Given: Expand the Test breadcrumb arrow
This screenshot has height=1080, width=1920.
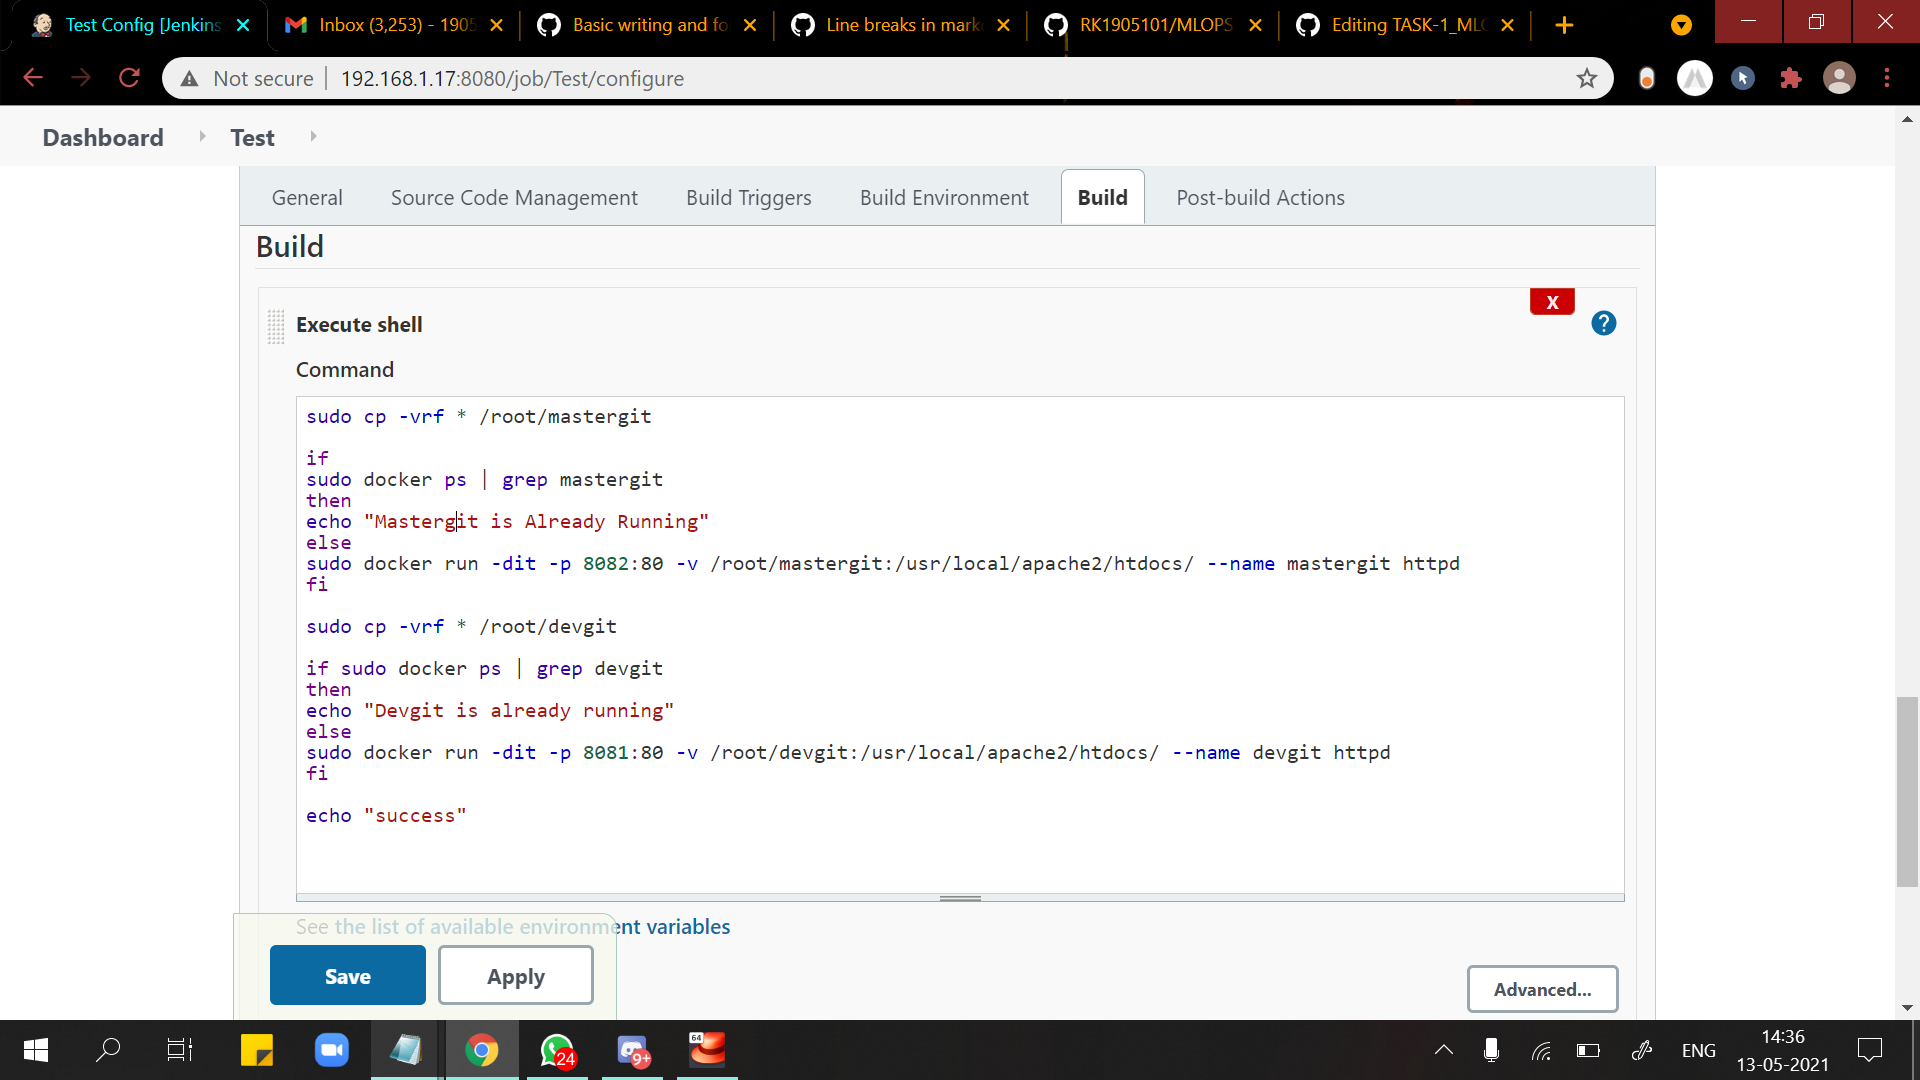Looking at the screenshot, I should (313, 136).
